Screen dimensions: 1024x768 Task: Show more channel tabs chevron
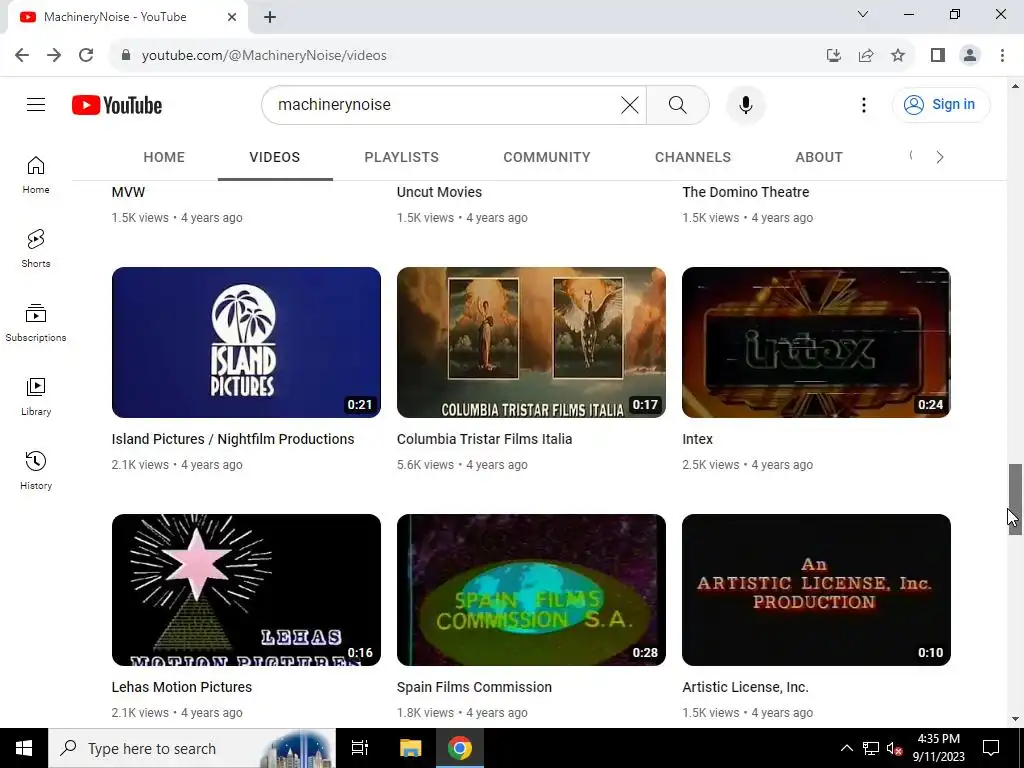pyautogui.click(x=939, y=157)
